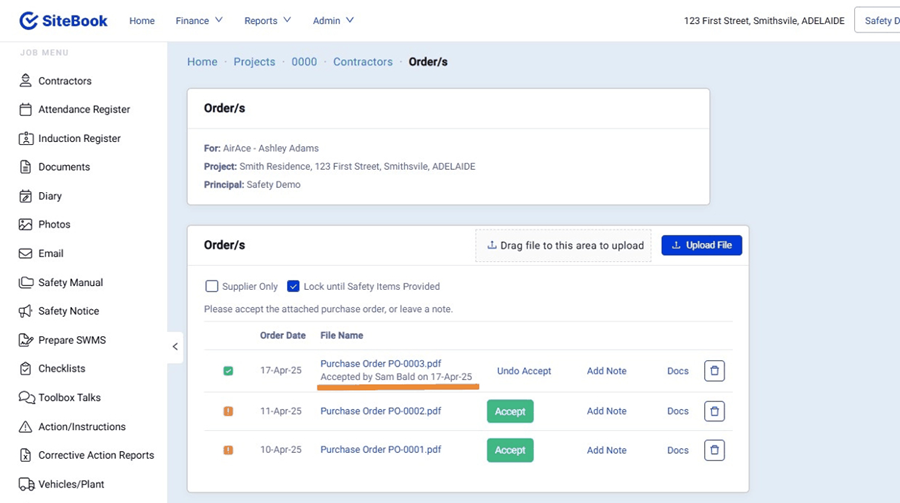Click the drag file upload area
Screen dimensions: 900x503
(x=565, y=245)
